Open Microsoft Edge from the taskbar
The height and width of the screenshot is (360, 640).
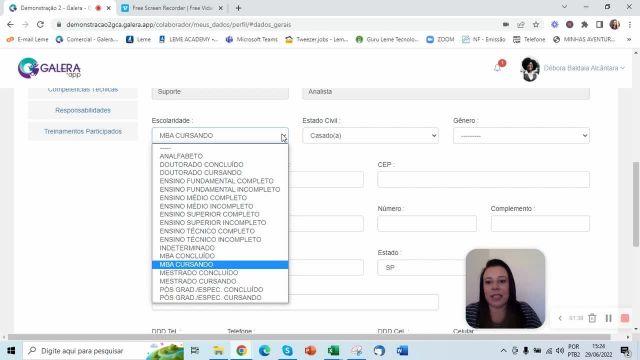click(264, 351)
